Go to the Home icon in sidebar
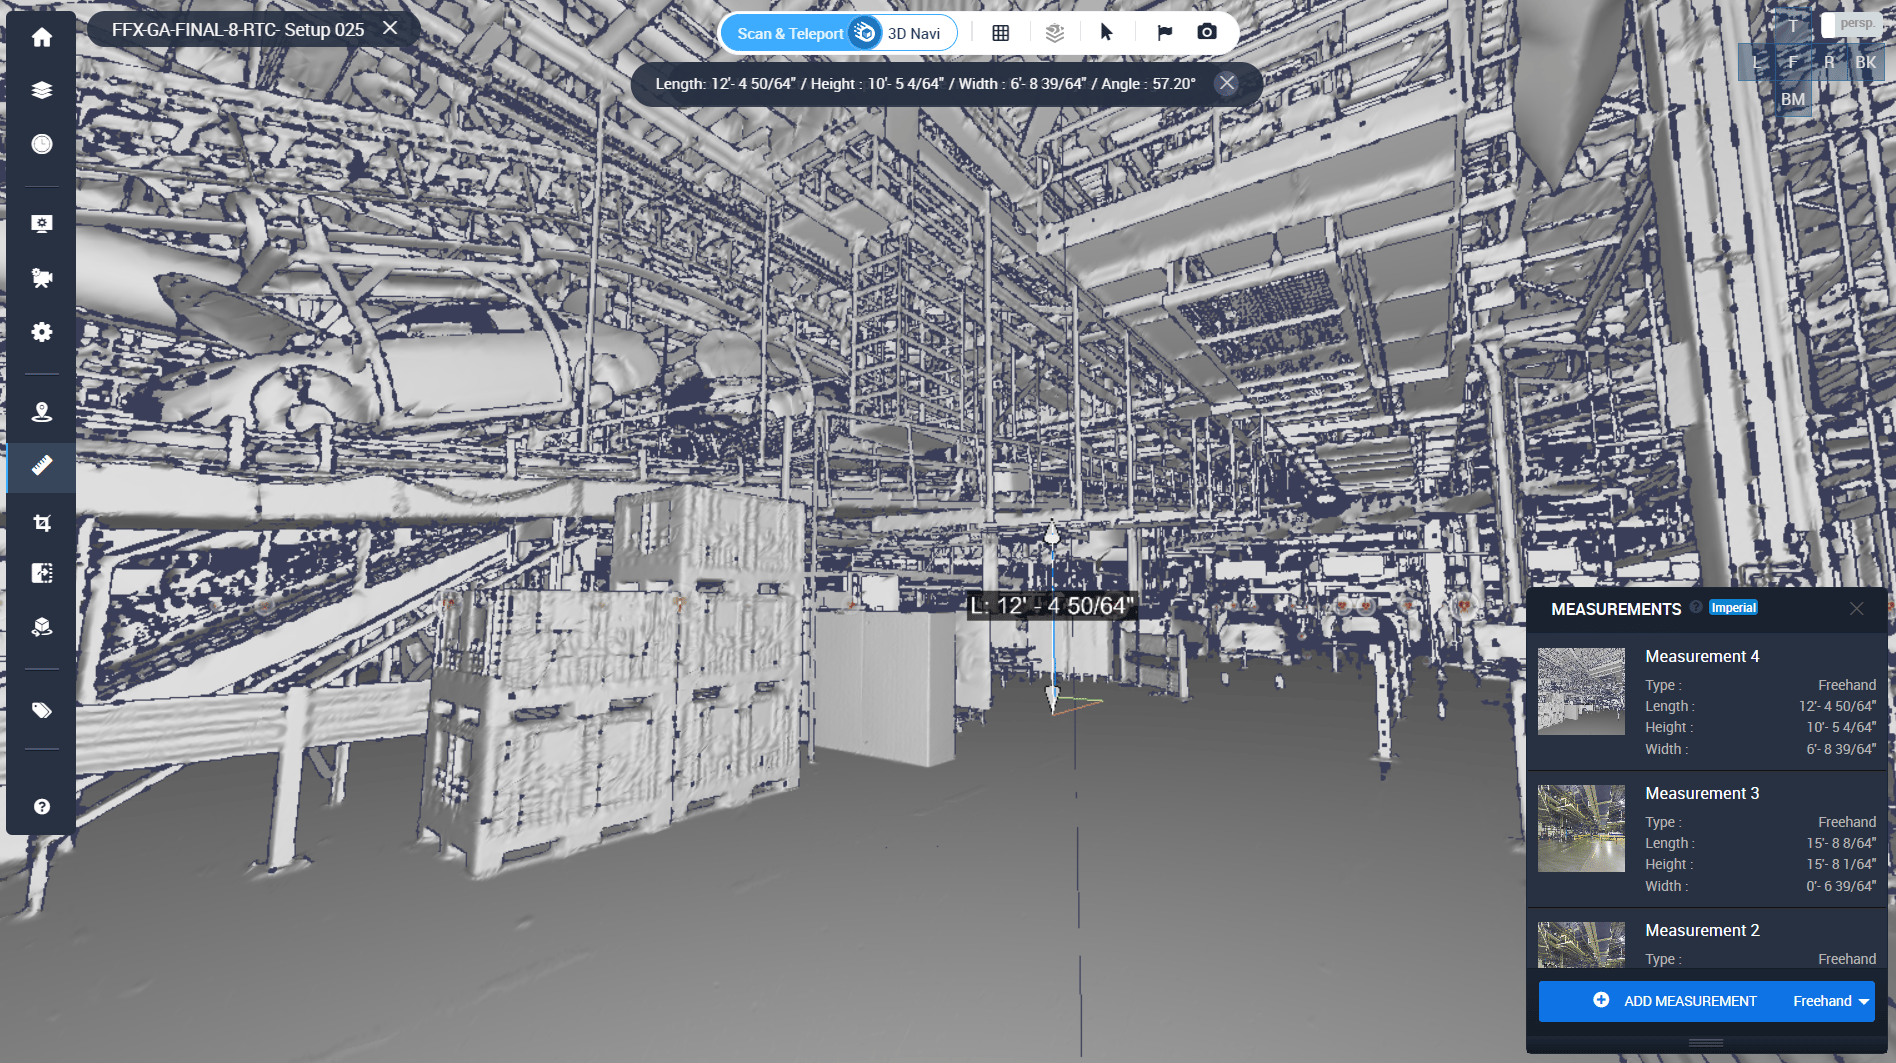 point(41,38)
